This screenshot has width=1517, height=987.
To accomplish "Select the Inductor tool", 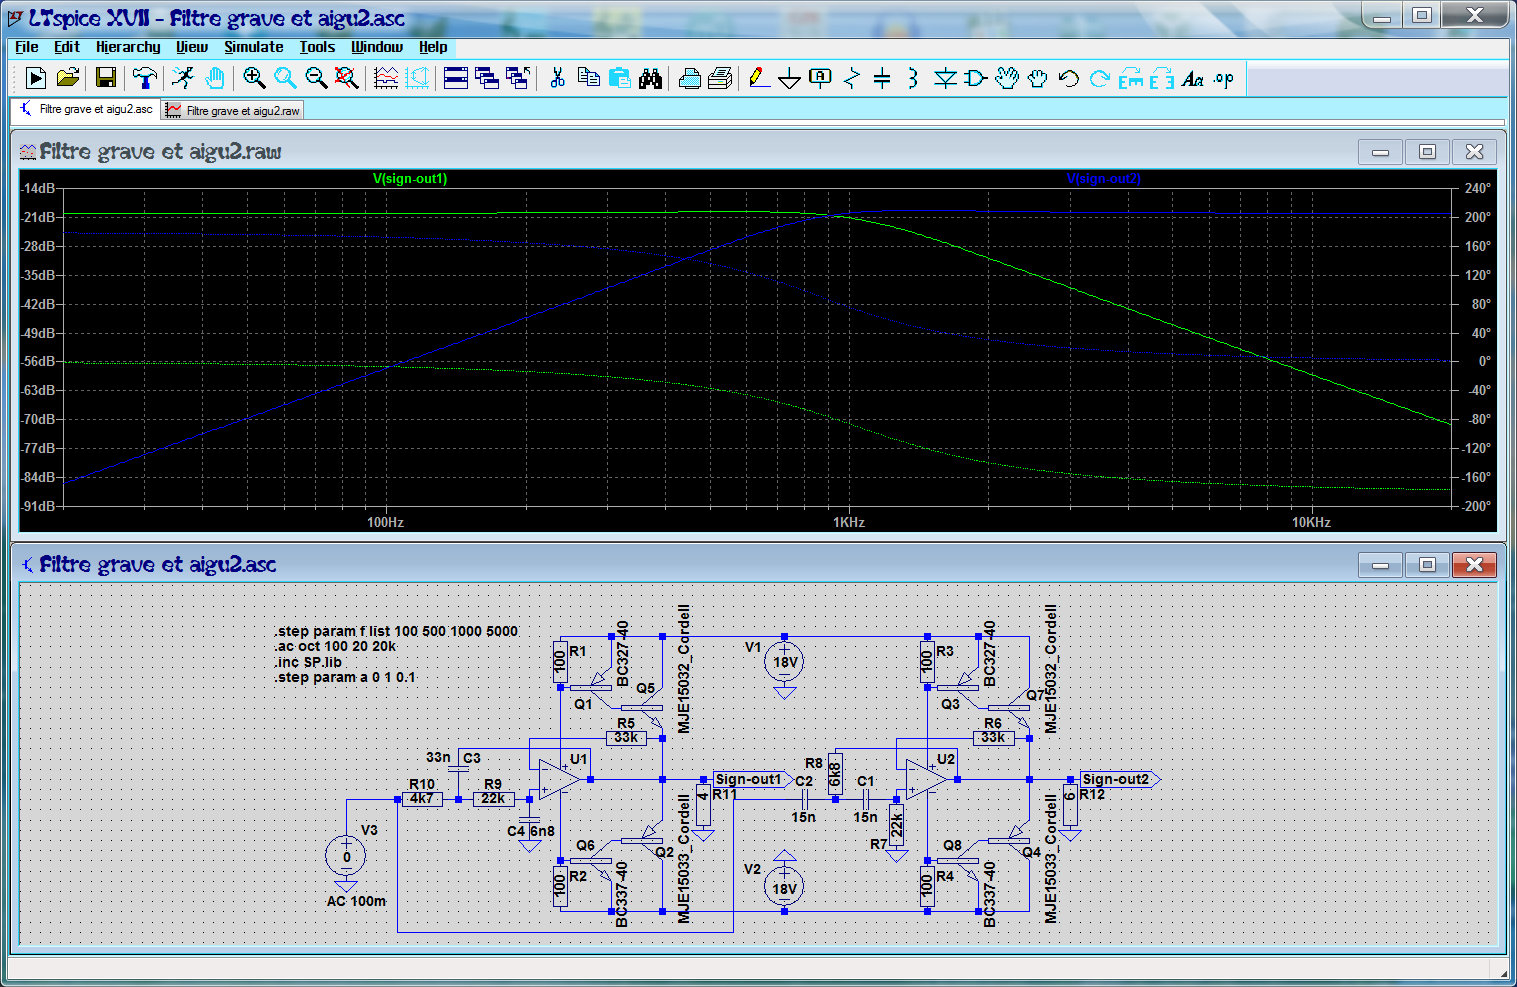I will [x=912, y=78].
